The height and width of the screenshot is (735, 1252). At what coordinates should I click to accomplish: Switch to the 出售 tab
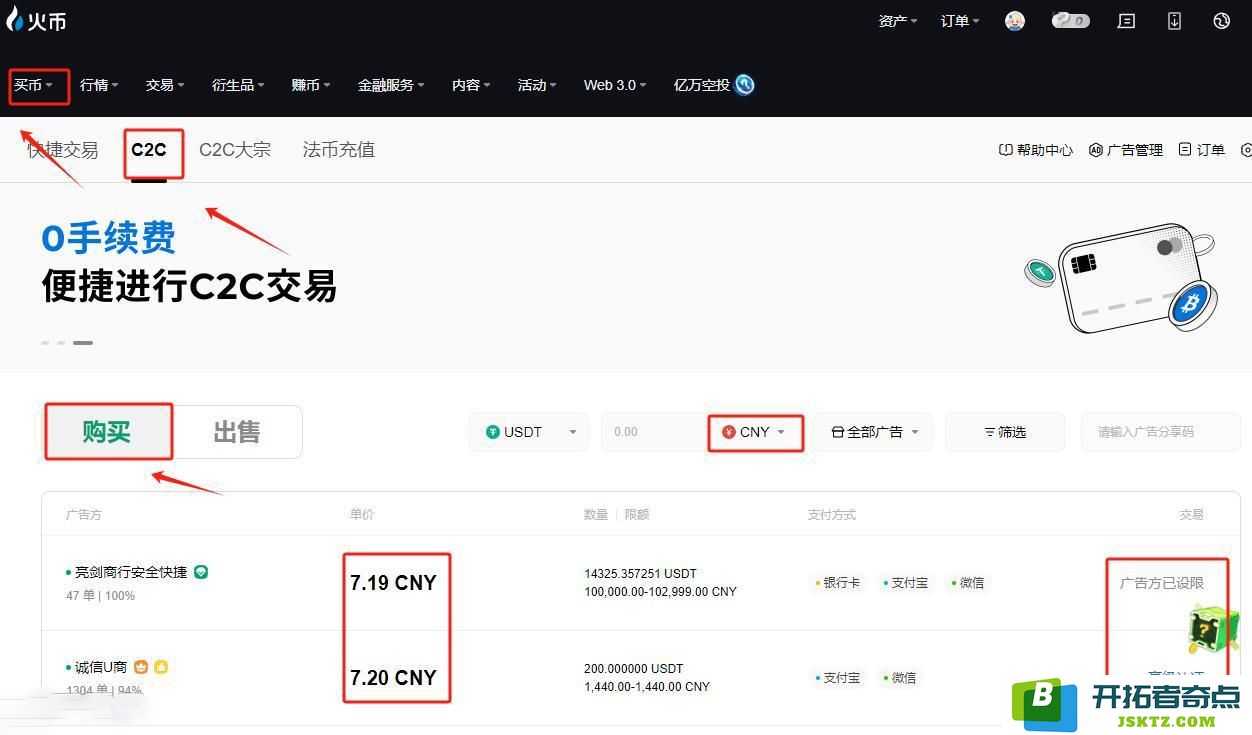[x=237, y=432]
